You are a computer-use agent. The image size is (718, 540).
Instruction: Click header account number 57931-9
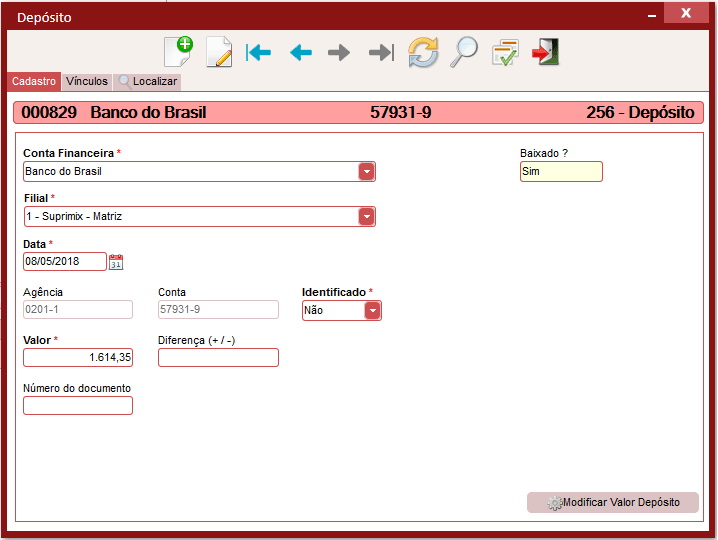tap(401, 113)
